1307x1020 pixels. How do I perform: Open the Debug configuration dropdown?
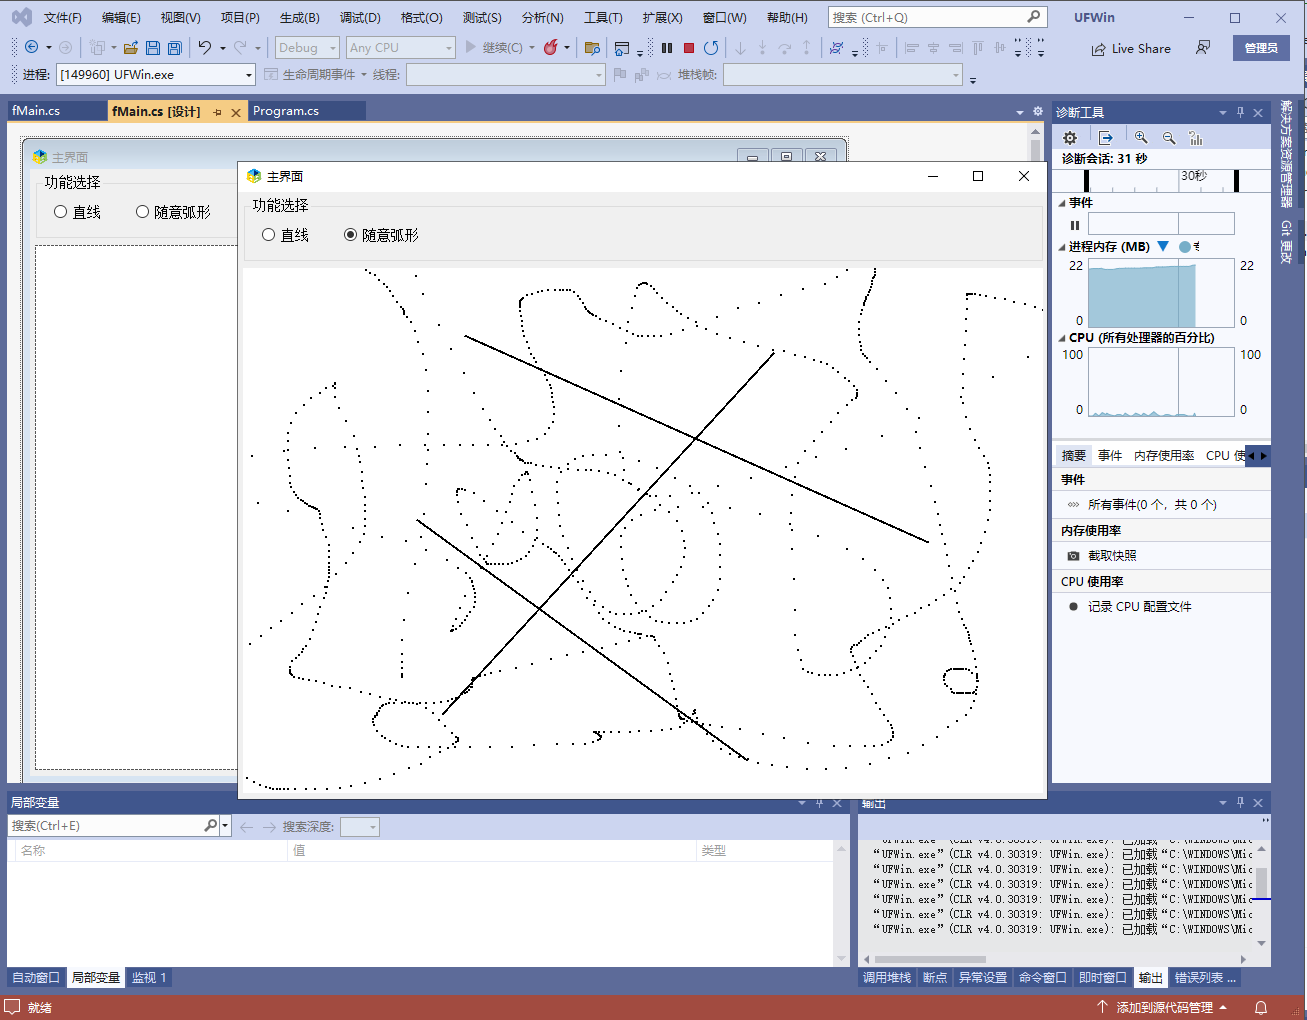click(x=307, y=47)
